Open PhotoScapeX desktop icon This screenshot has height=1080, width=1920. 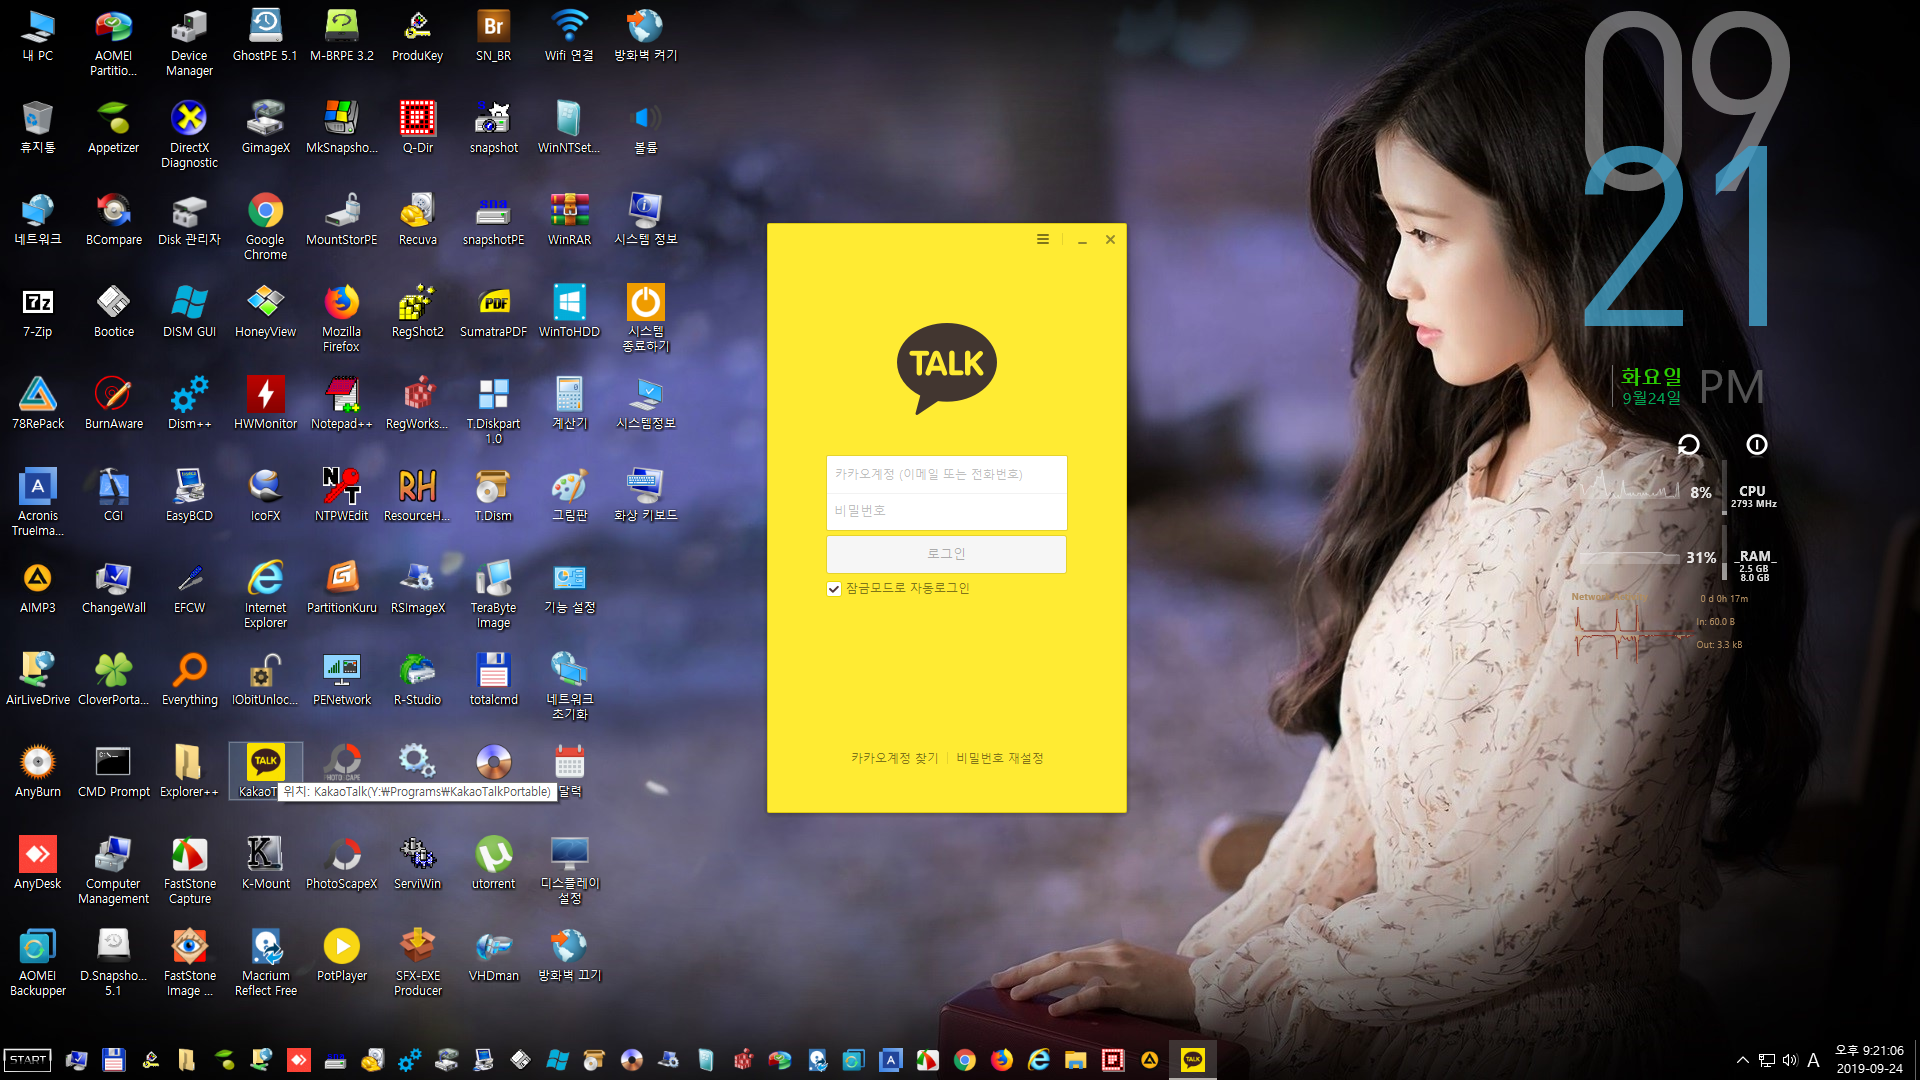tap(341, 863)
